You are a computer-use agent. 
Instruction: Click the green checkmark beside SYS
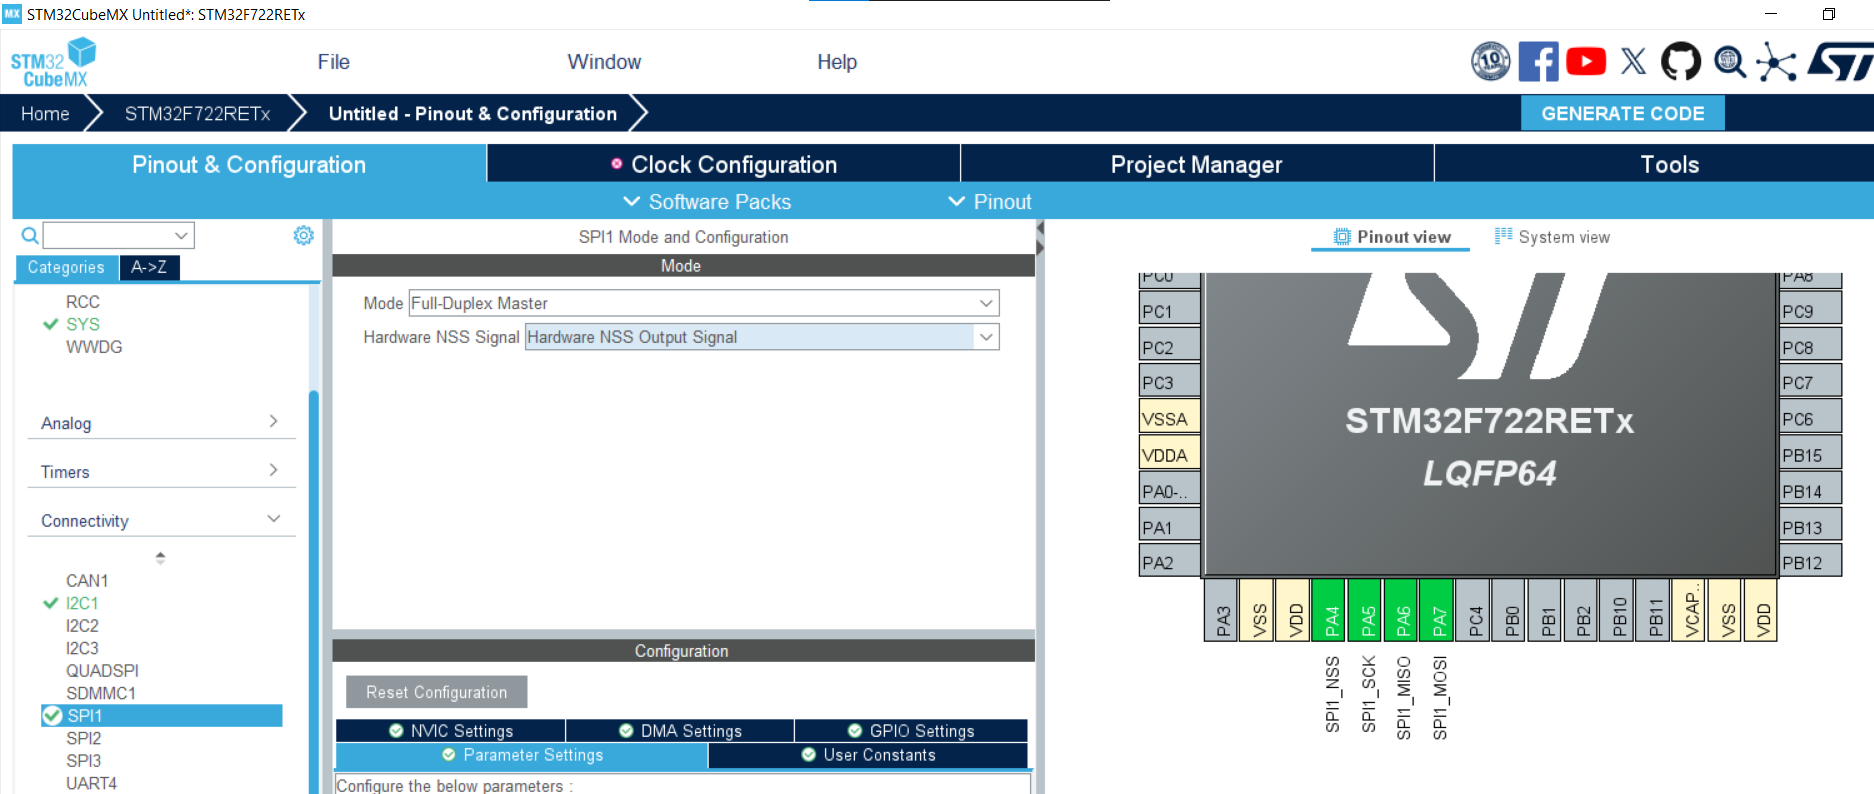[51, 324]
